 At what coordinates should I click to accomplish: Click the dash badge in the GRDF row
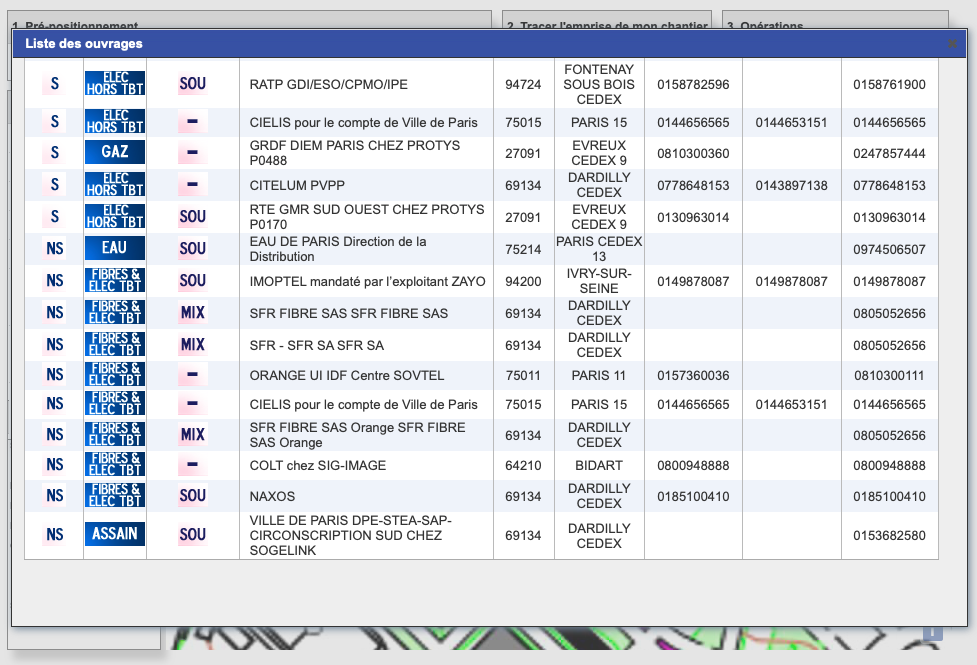(x=193, y=153)
